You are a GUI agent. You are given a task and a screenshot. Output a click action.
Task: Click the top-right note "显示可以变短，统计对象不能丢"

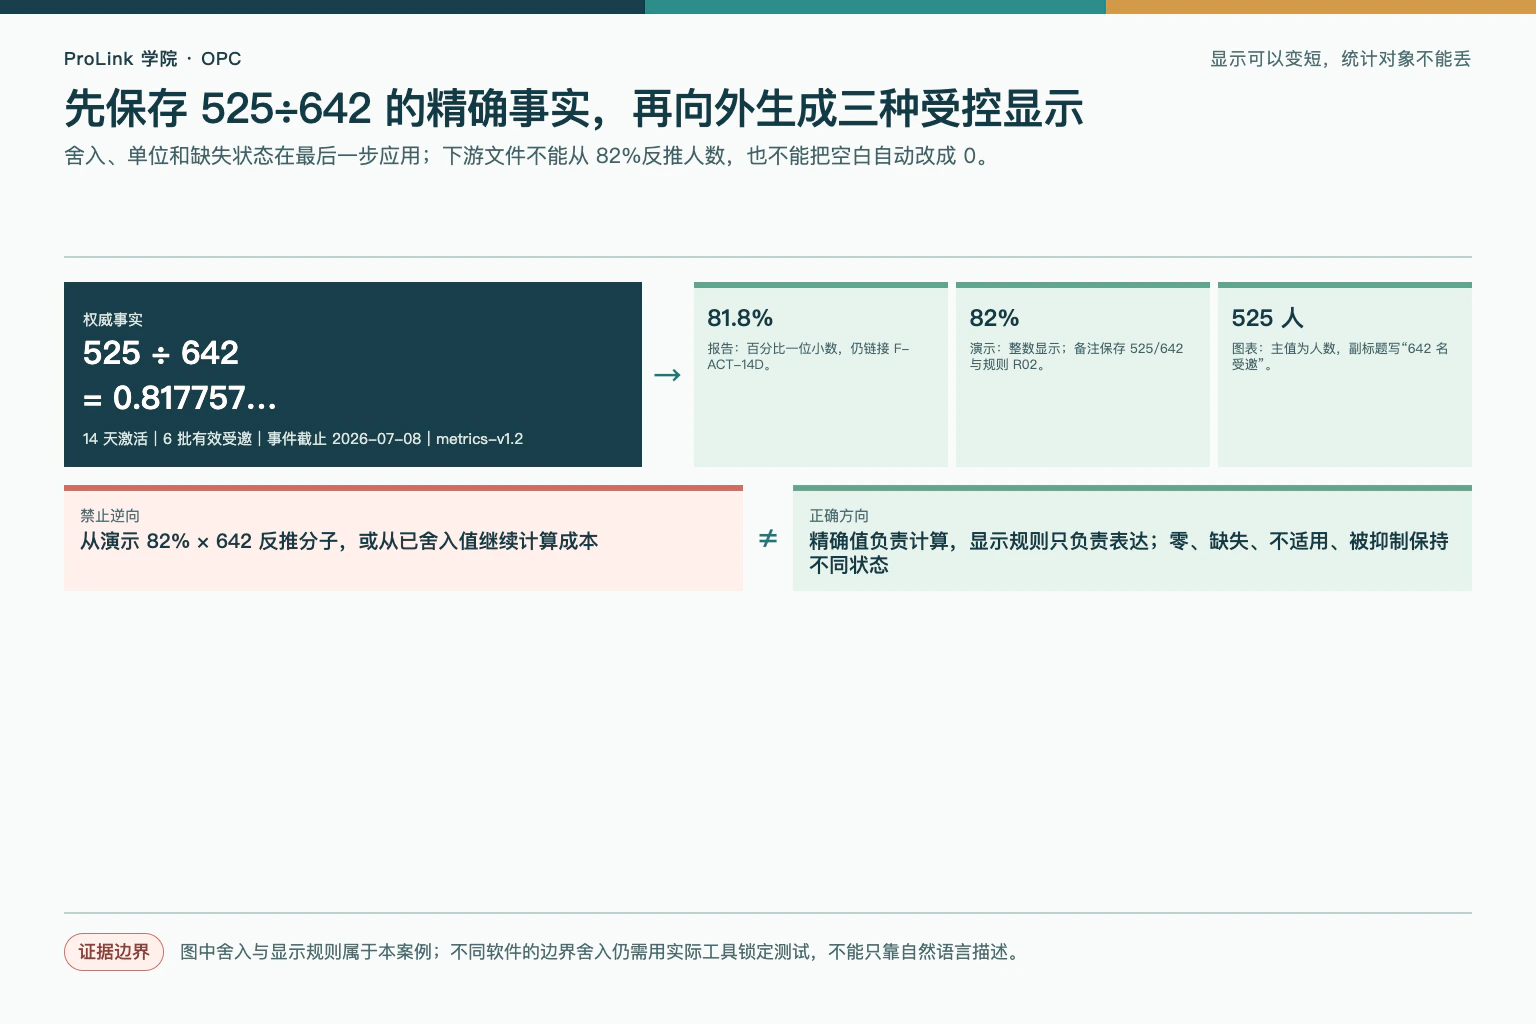[1340, 59]
